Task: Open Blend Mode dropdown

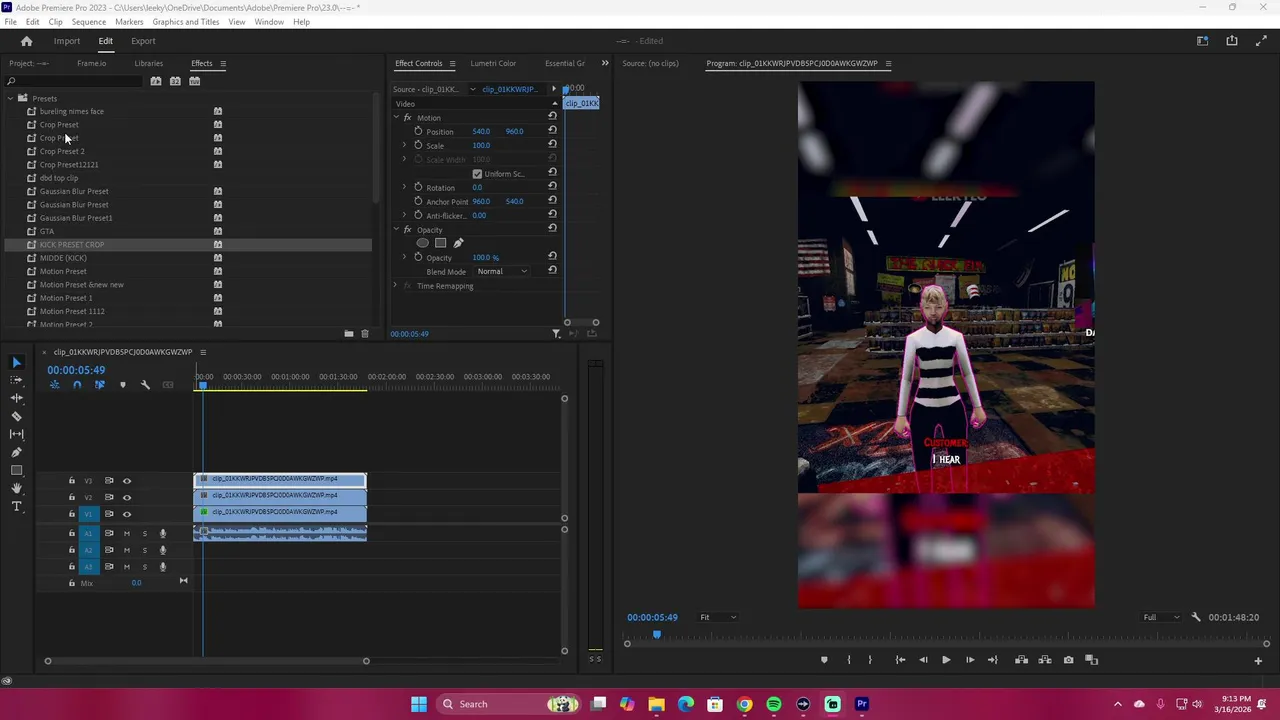Action: coord(502,271)
